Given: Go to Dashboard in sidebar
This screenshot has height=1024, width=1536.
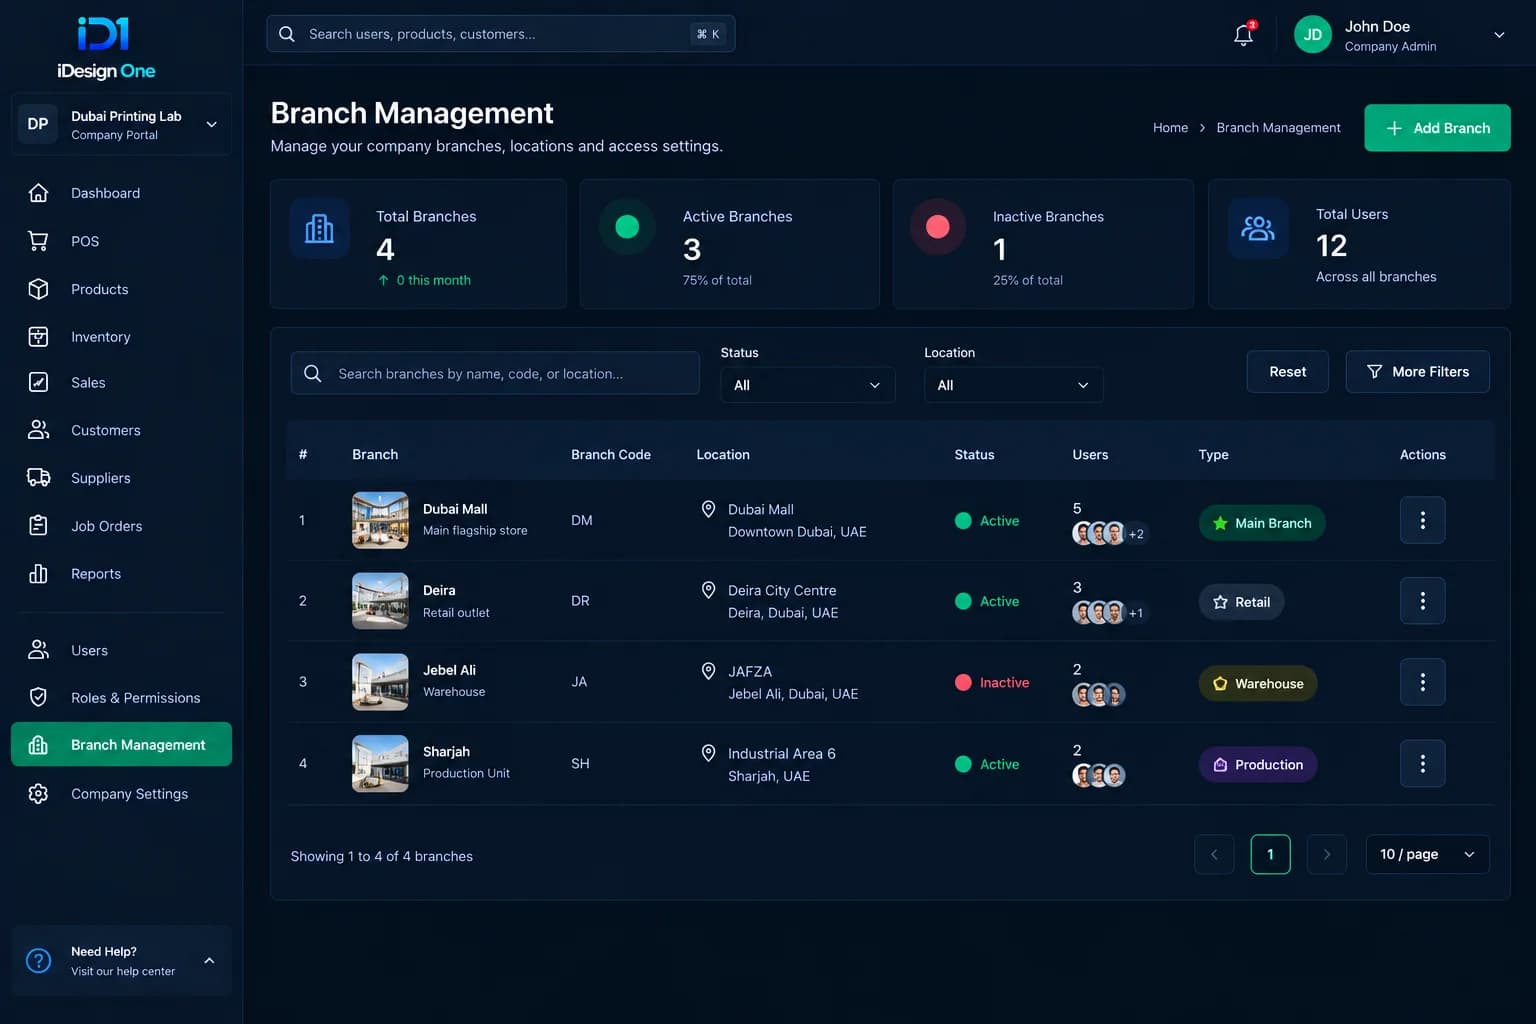Looking at the screenshot, I should (x=121, y=193).
